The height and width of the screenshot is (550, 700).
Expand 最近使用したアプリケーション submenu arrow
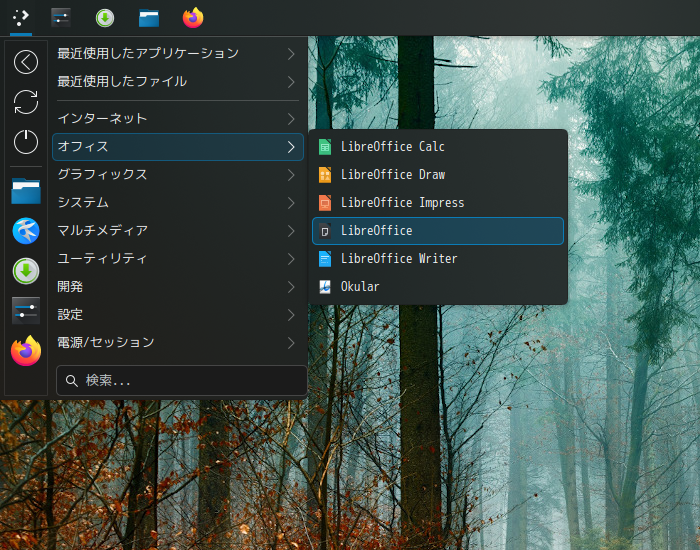click(291, 54)
